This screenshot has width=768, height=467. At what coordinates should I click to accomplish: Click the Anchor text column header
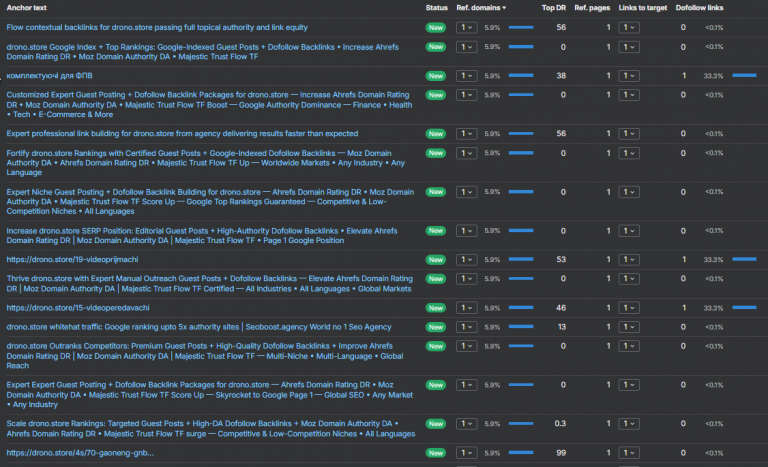pos(26,8)
